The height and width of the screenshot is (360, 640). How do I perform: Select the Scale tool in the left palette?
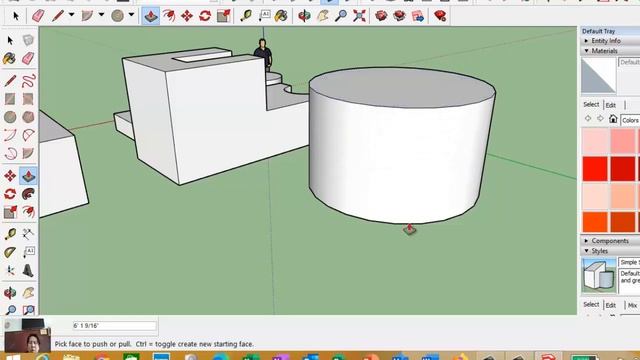point(10,212)
